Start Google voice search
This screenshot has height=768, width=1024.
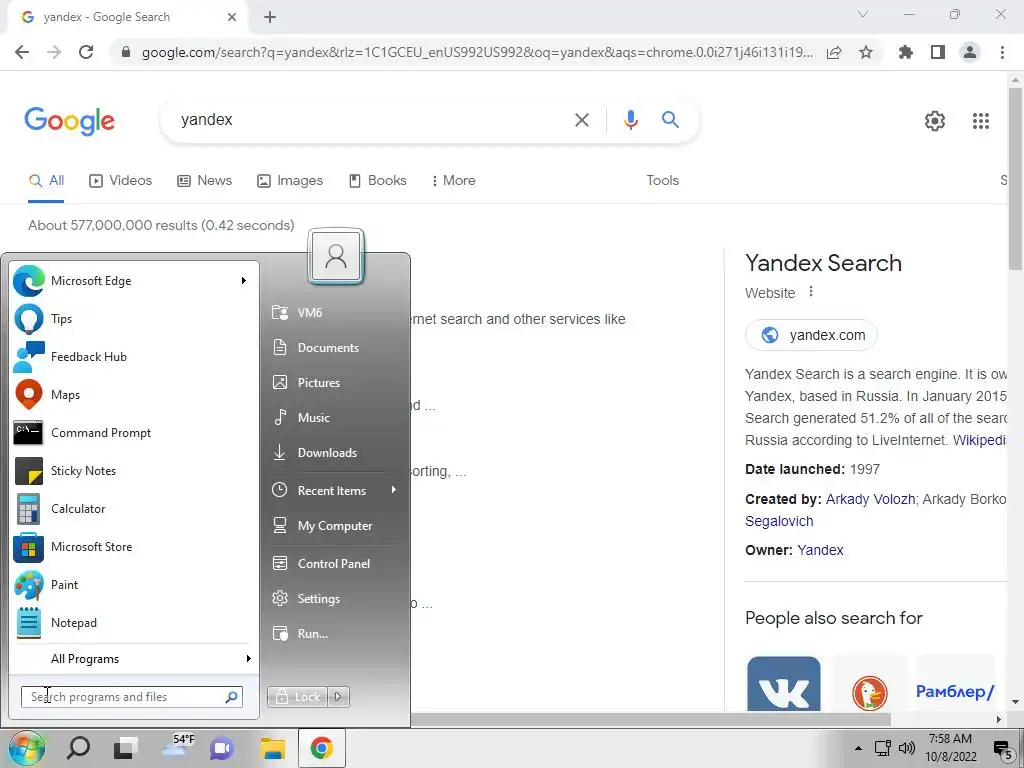(630, 120)
